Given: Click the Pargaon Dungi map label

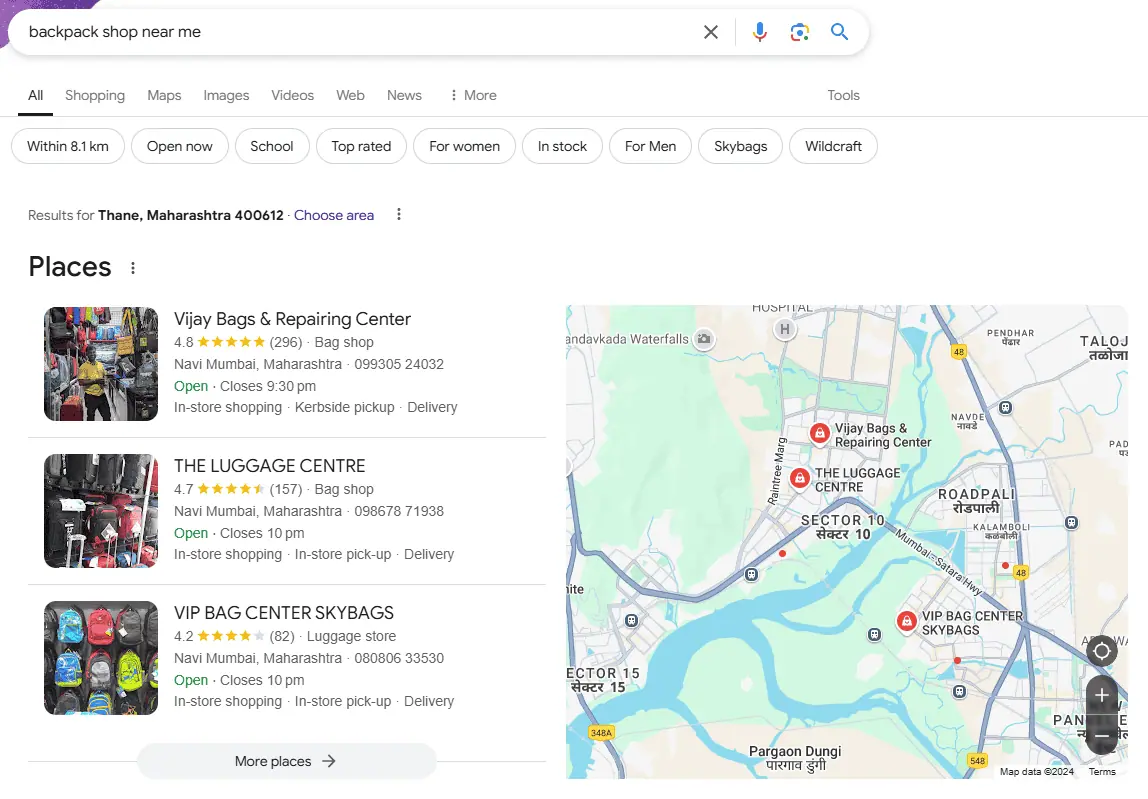Looking at the screenshot, I should pos(795,758).
